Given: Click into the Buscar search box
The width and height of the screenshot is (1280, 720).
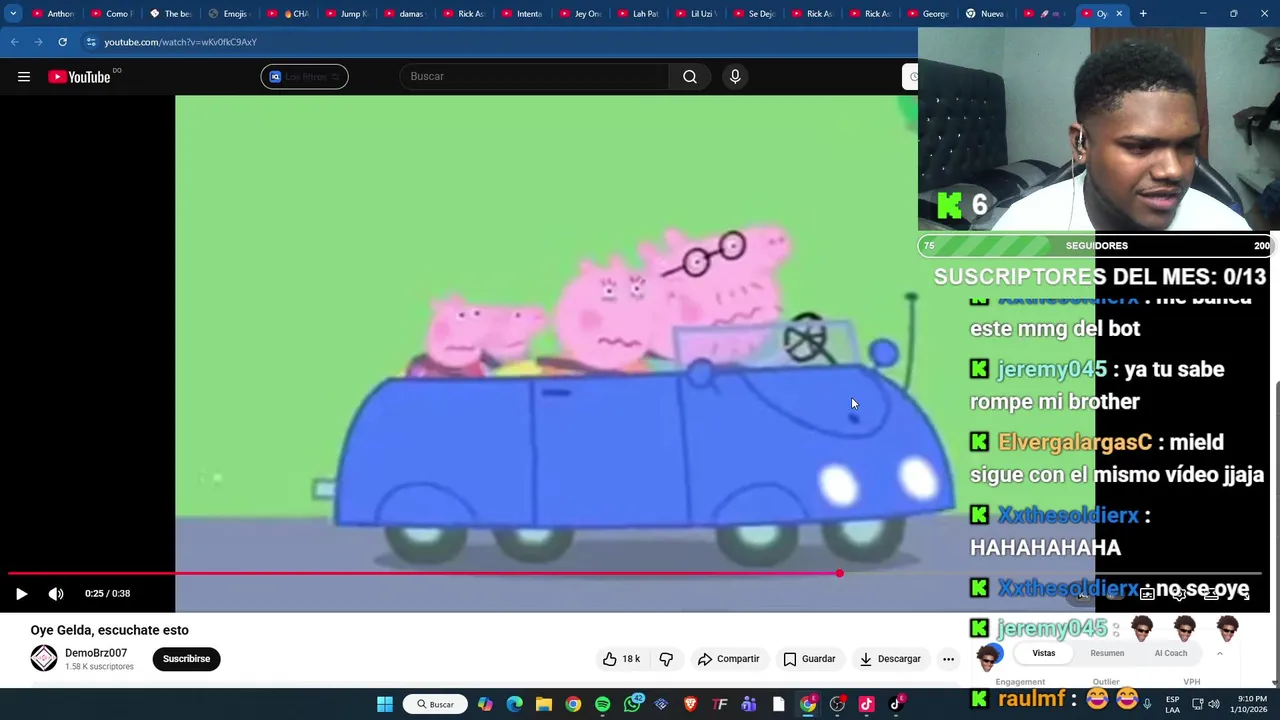Looking at the screenshot, I should 535,77.
